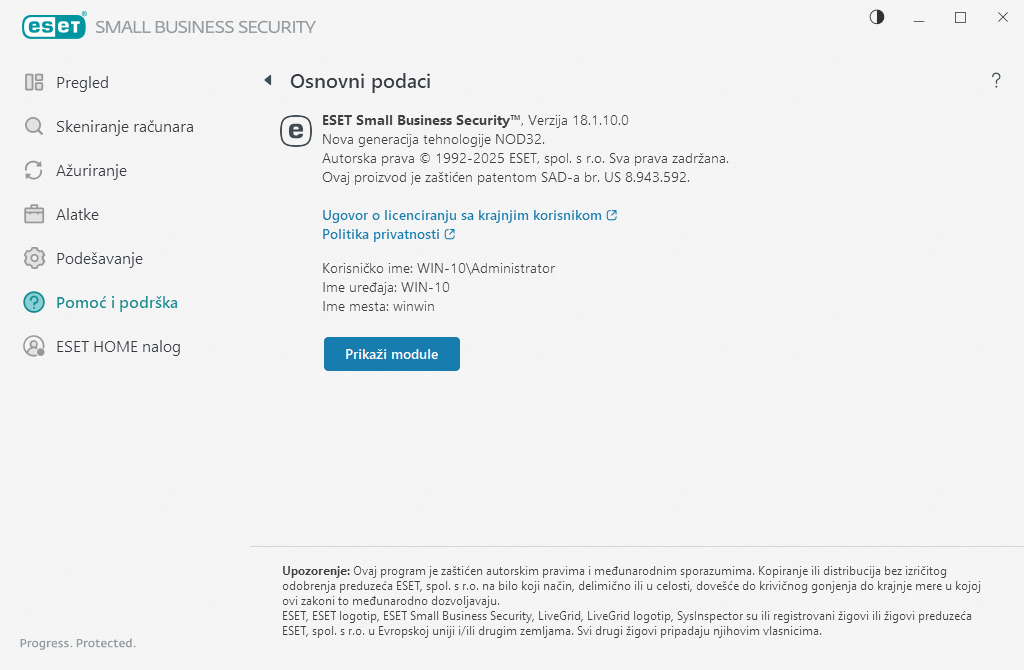1024x670 pixels.
Task: Select Ažuriranje in the sidebar
Action: [91, 171]
